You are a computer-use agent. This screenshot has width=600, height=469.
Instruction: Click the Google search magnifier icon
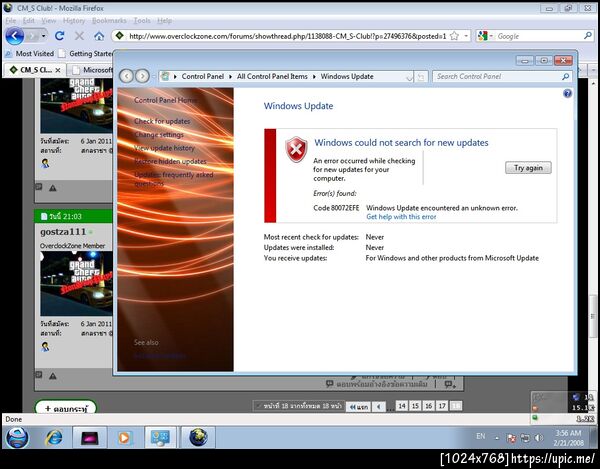[x=587, y=36]
